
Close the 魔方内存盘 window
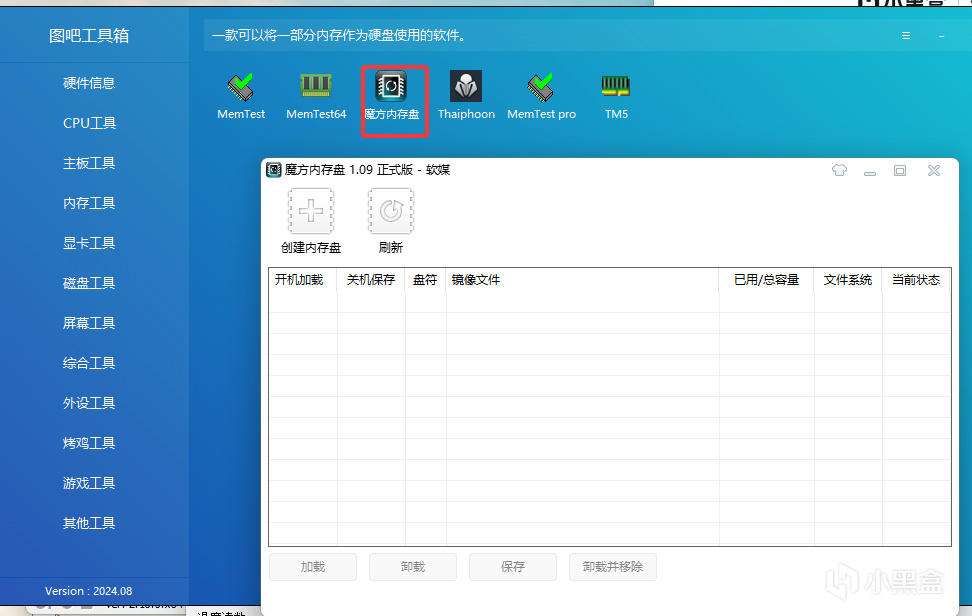[934, 170]
